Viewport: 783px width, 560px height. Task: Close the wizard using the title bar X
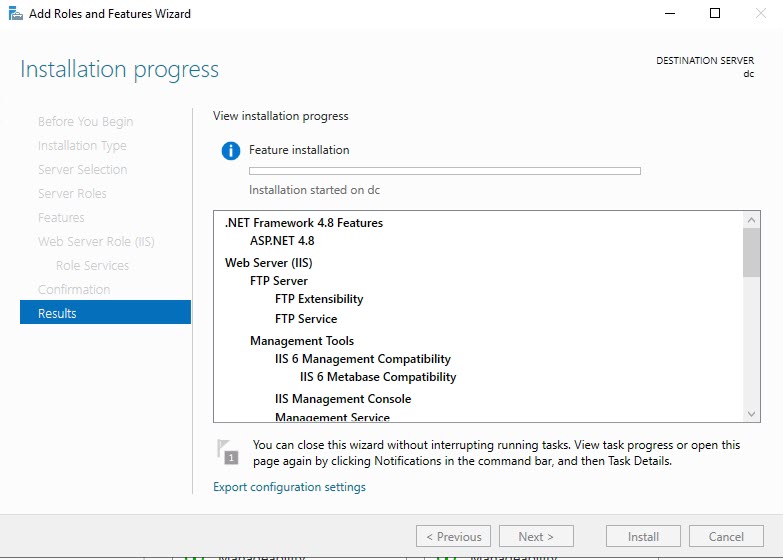click(760, 14)
